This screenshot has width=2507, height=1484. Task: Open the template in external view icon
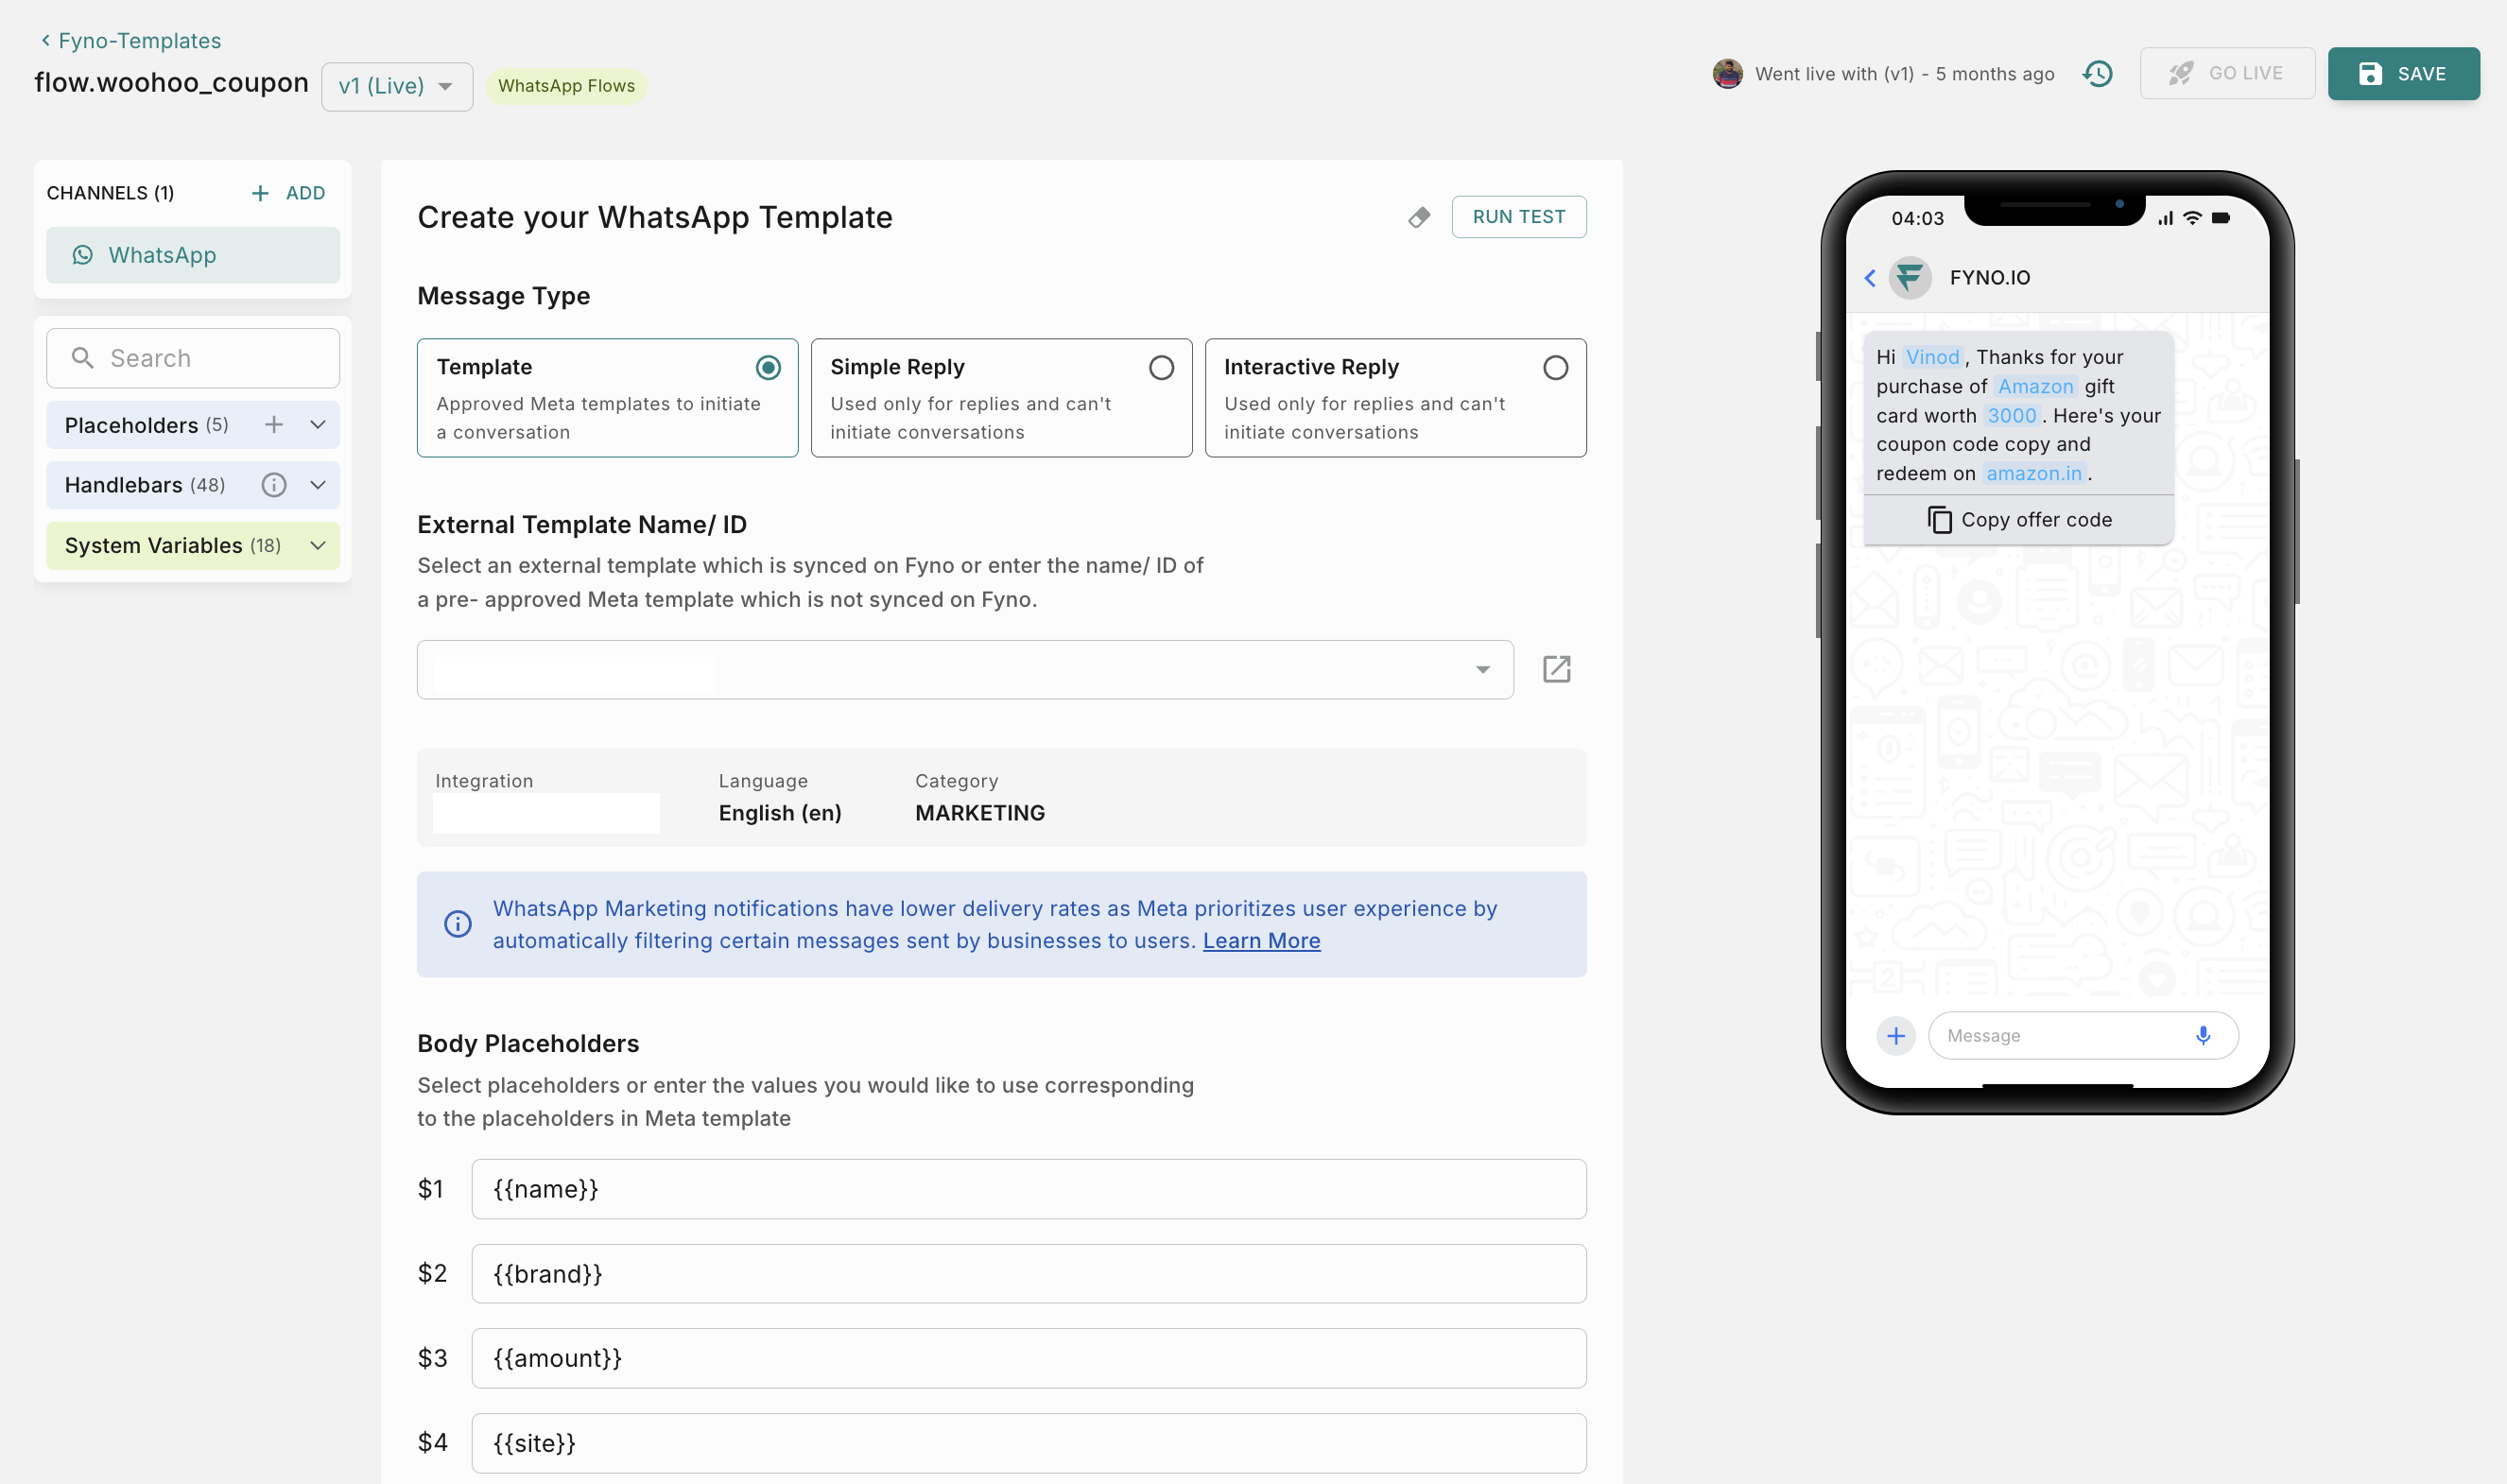pyautogui.click(x=1557, y=669)
